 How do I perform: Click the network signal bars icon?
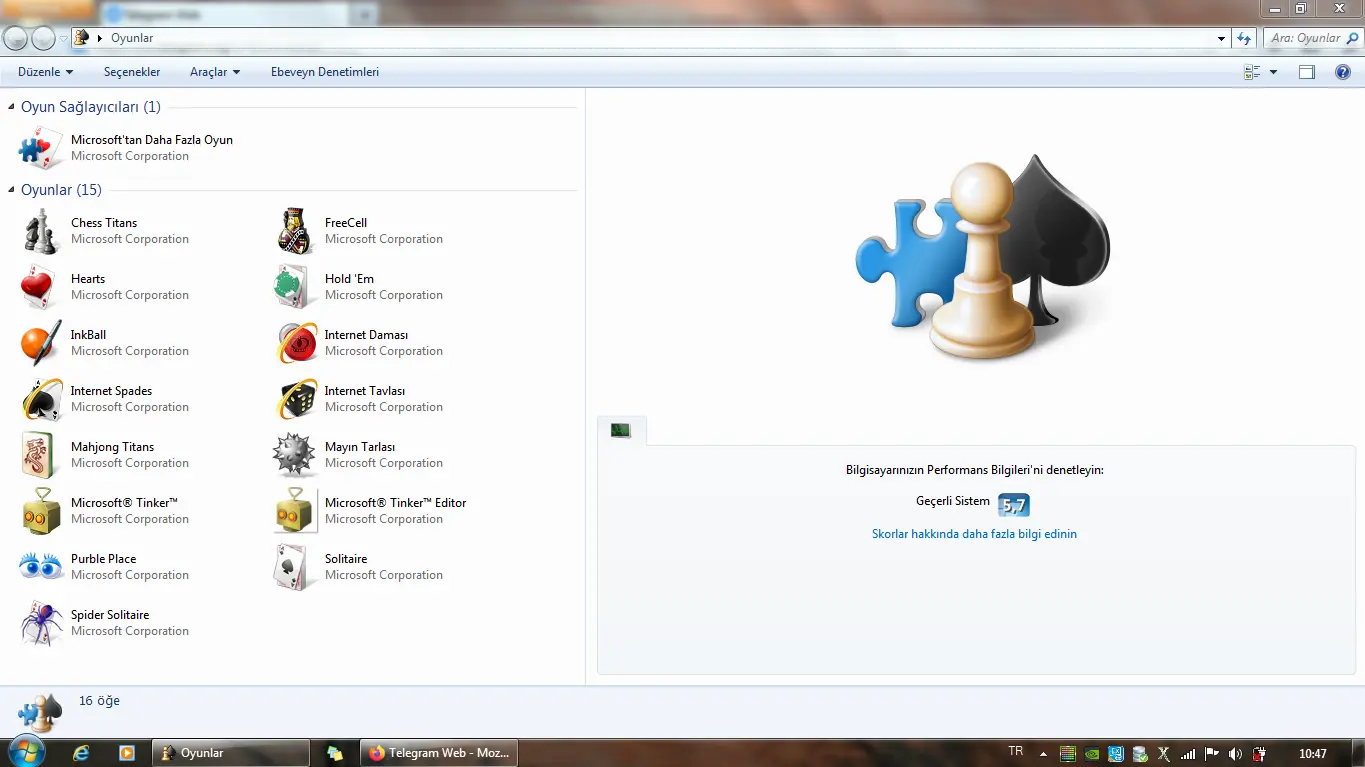(1188, 754)
